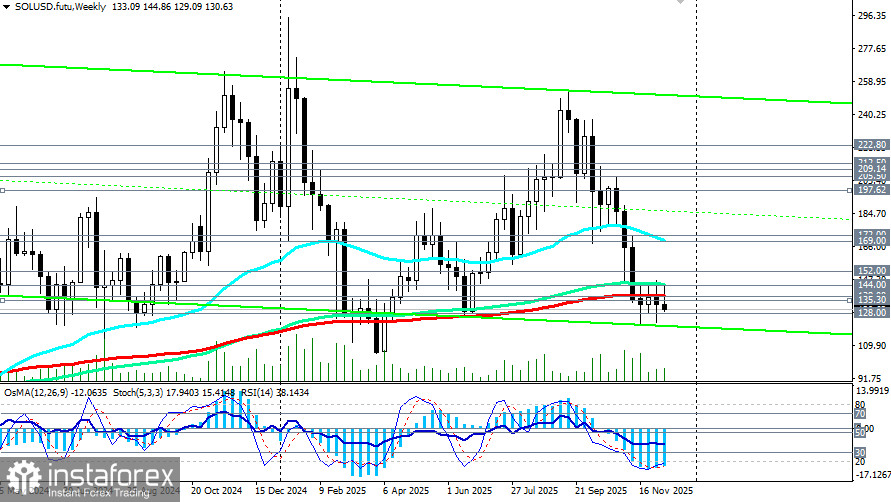Click the 6 Apr 2025 date label

pos(406,491)
